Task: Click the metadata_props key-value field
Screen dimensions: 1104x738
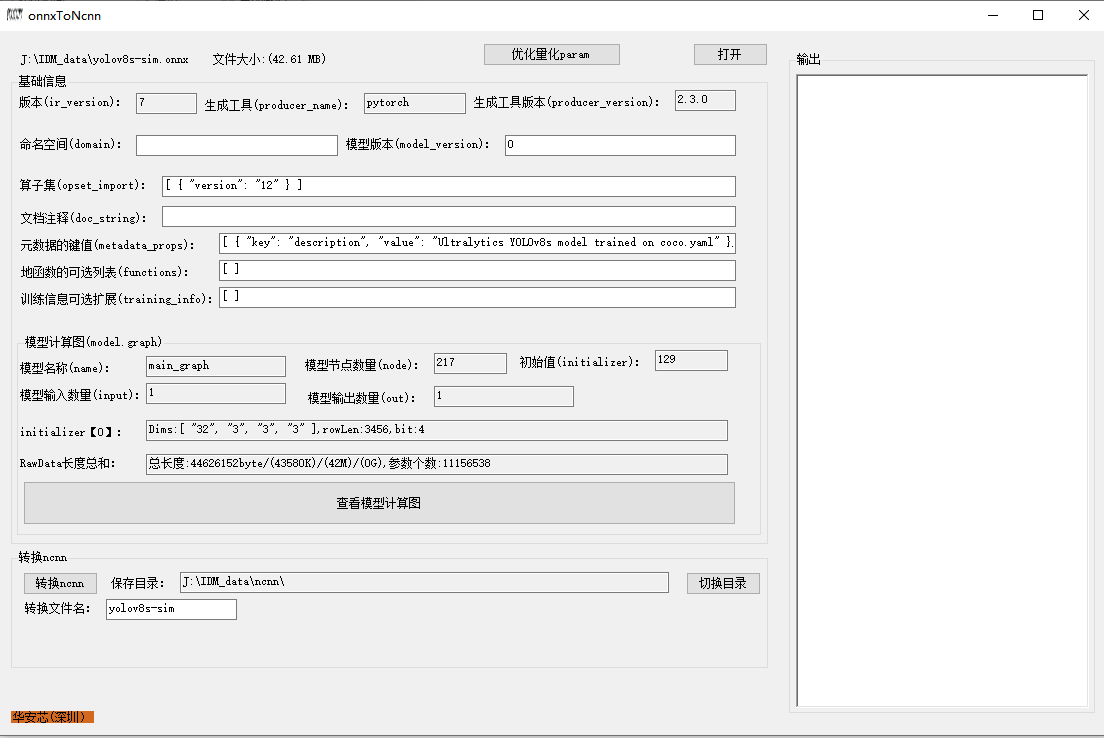Action: pyautogui.click(x=477, y=243)
